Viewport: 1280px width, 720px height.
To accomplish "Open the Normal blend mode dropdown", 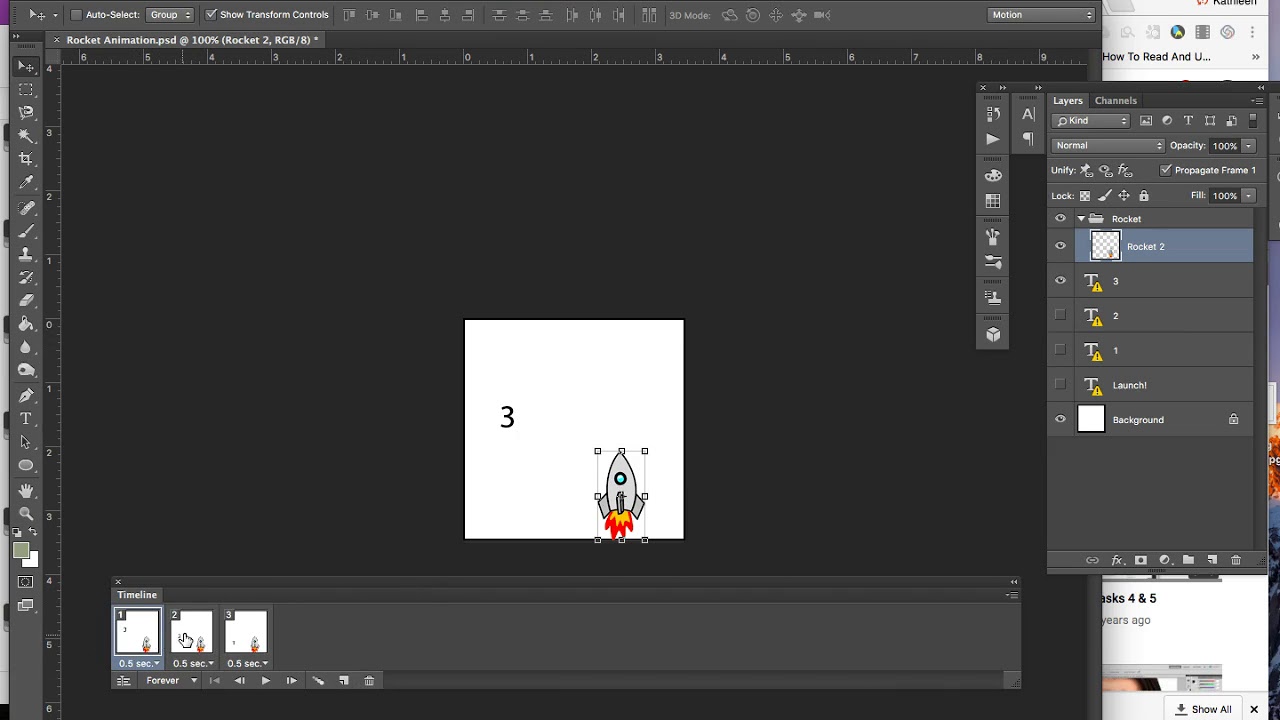I will point(1109,145).
